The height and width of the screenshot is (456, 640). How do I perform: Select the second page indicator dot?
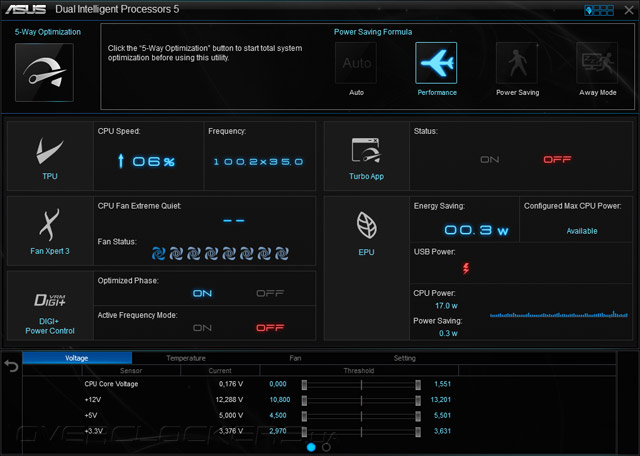(x=326, y=447)
